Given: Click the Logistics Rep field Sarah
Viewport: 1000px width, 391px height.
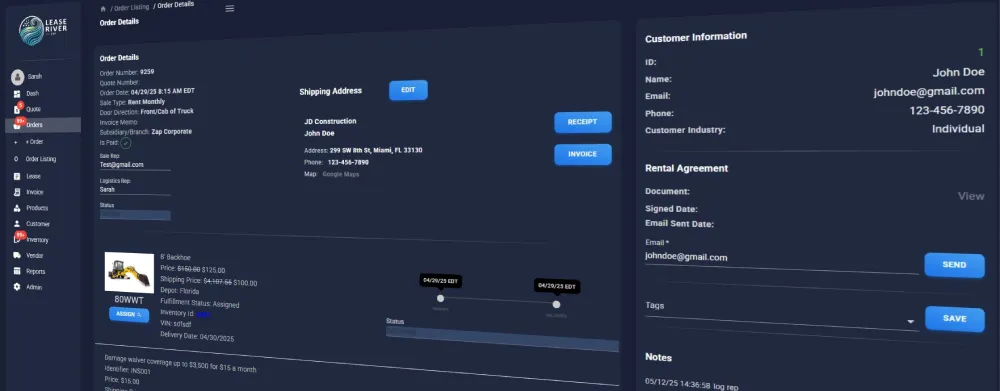Looking at the screenshot, I should 135,189.
